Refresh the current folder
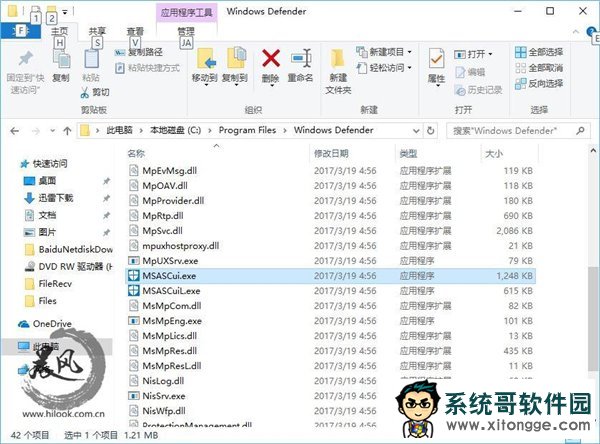 [430, 131]
